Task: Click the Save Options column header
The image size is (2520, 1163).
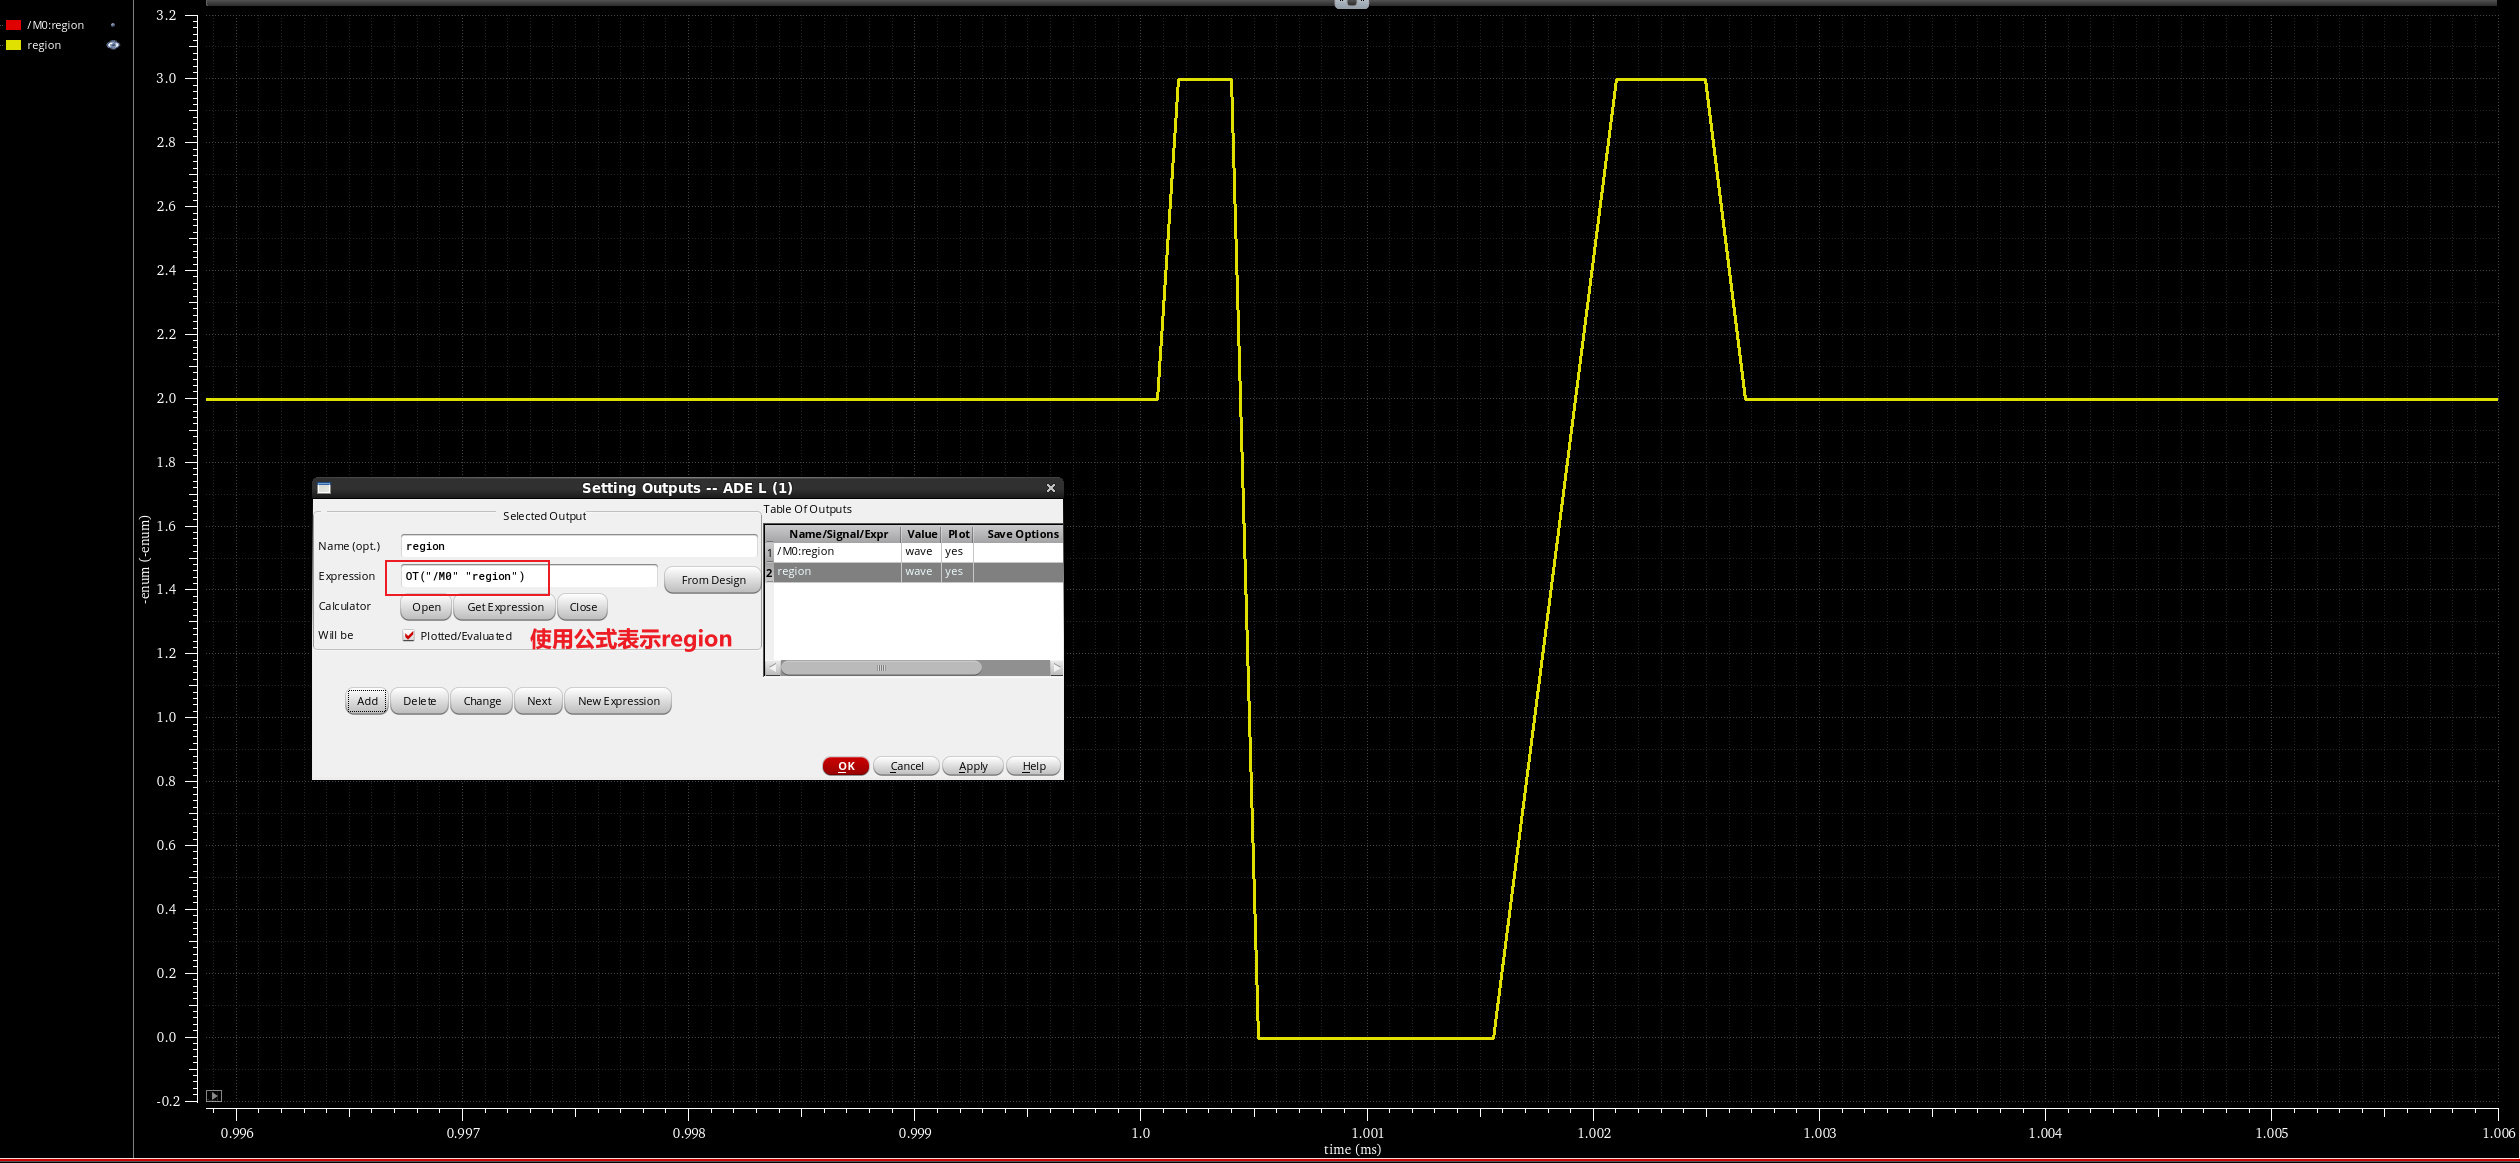Action: pos(1021,534)
